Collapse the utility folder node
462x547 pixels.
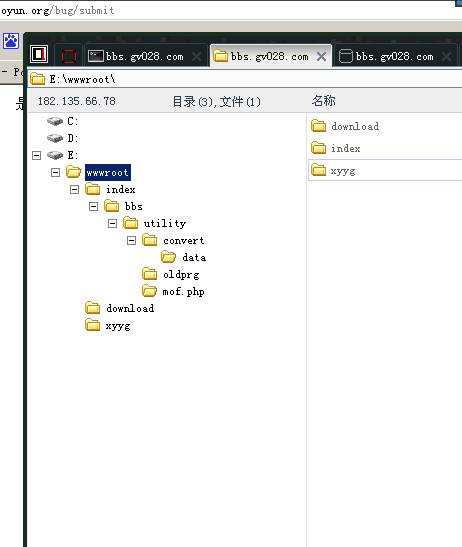(112, 224)
